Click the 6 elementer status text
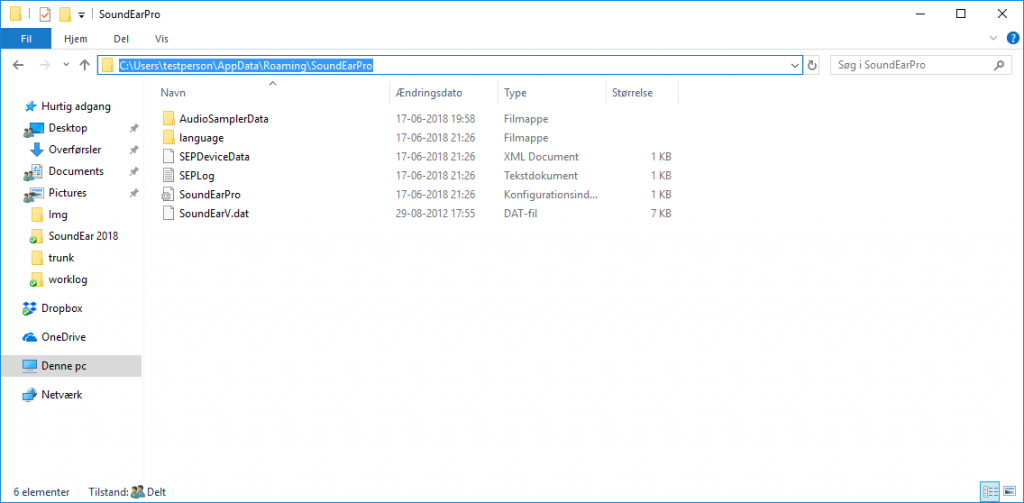Image resolution: width=1024 pixels, height=503 pixels. pos(42,491)
